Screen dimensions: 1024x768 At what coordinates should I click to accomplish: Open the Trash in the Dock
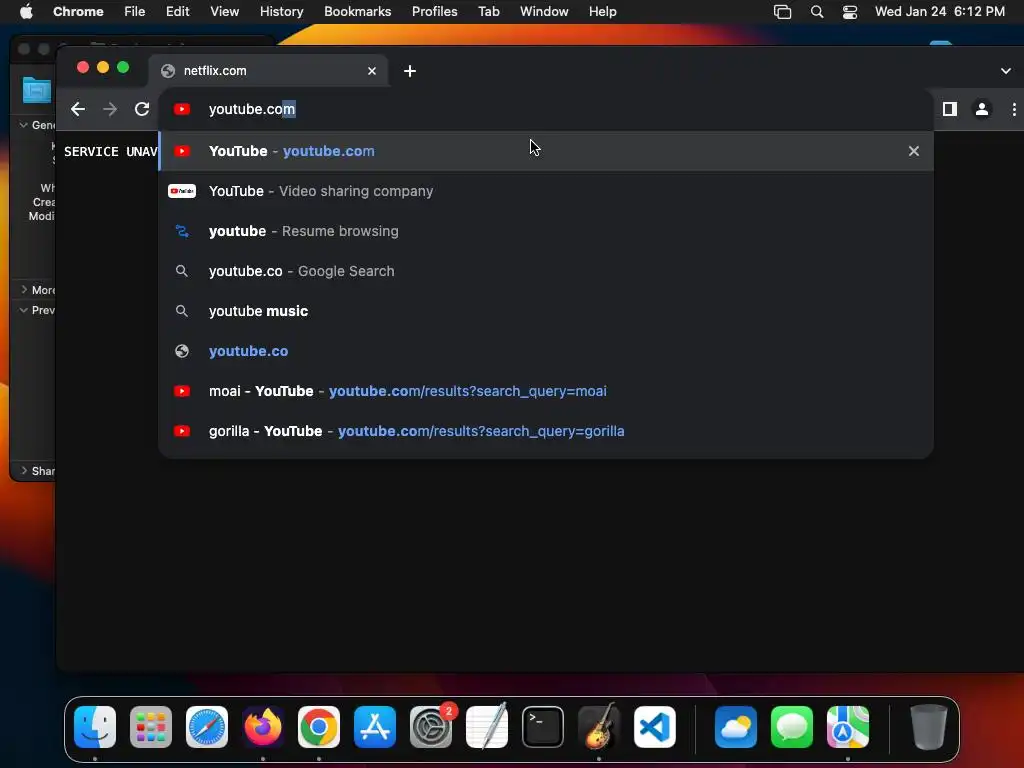(x=929, y=726)
